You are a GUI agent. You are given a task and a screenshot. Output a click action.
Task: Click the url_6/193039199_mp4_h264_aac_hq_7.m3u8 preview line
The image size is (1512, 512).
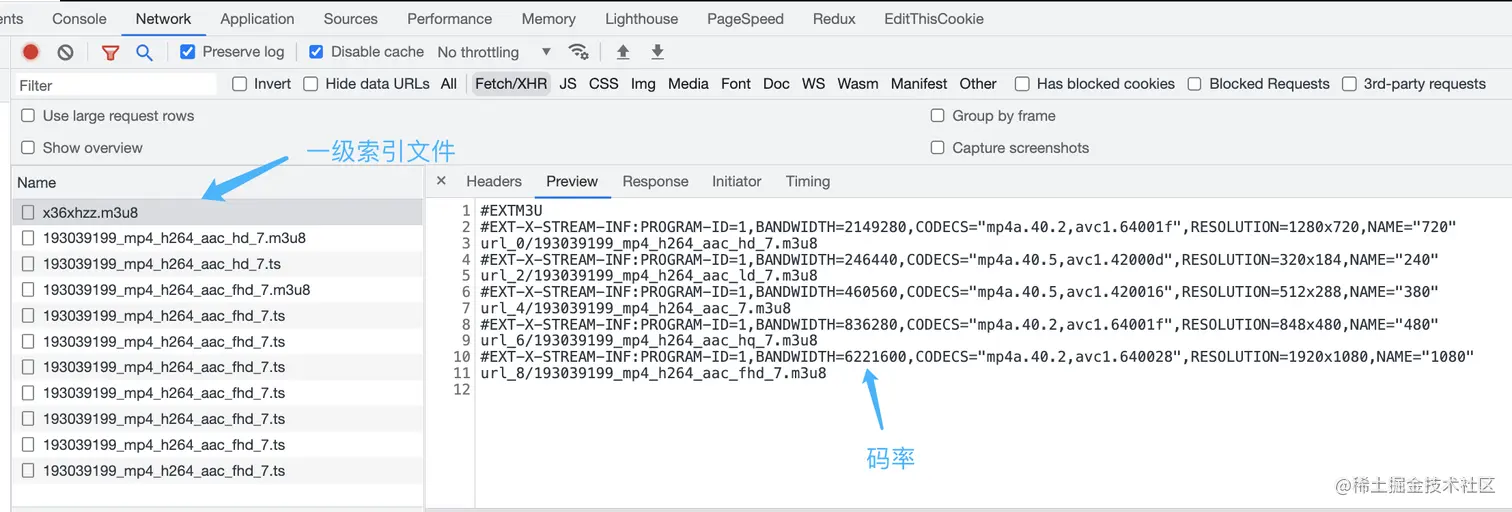click(x=649, y=340)
